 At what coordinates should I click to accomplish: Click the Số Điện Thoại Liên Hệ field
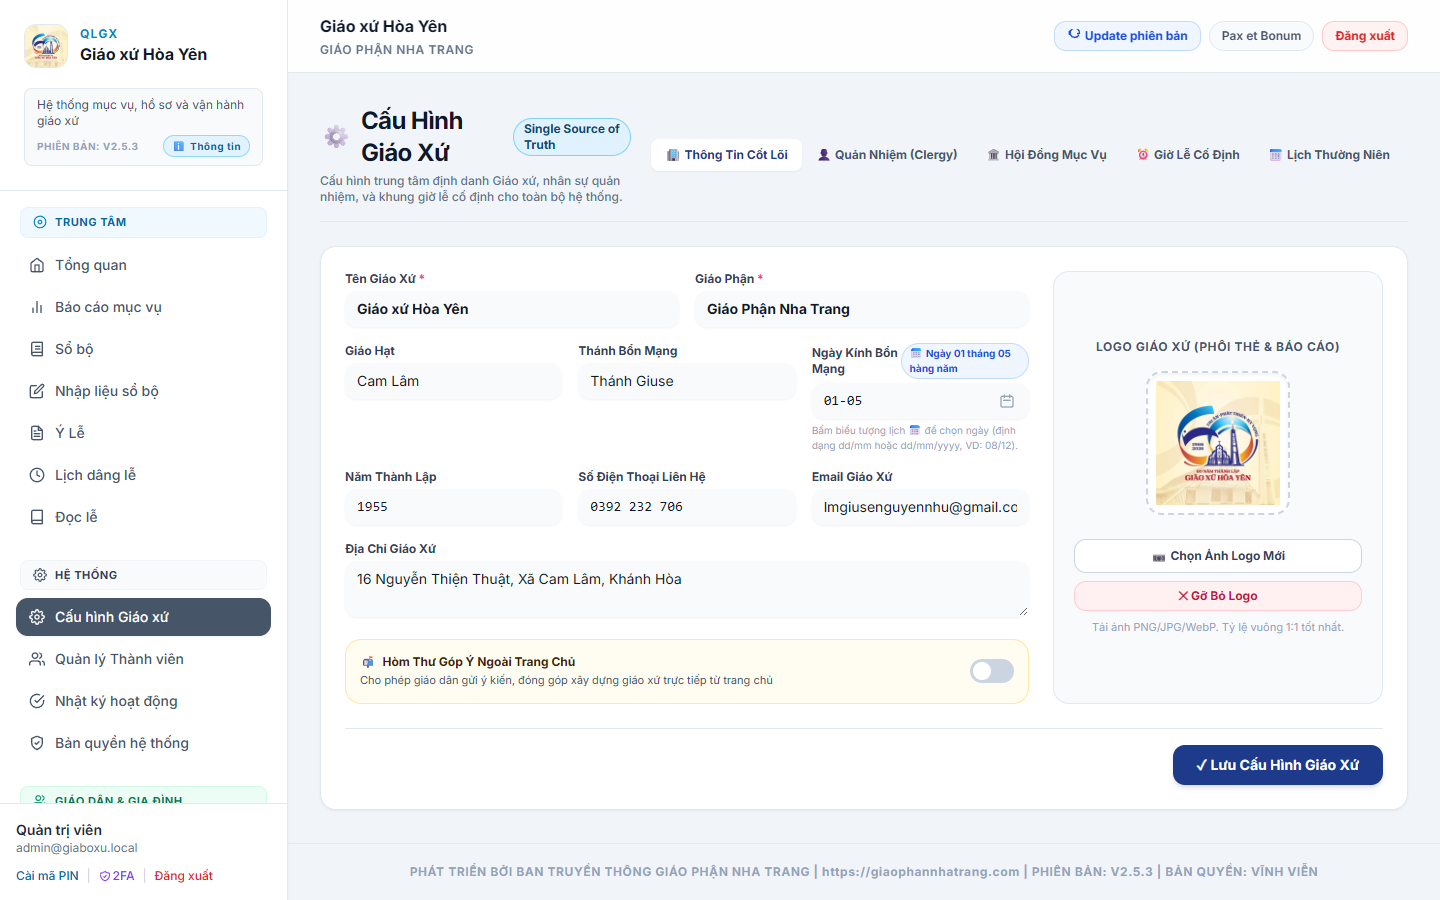687,507
